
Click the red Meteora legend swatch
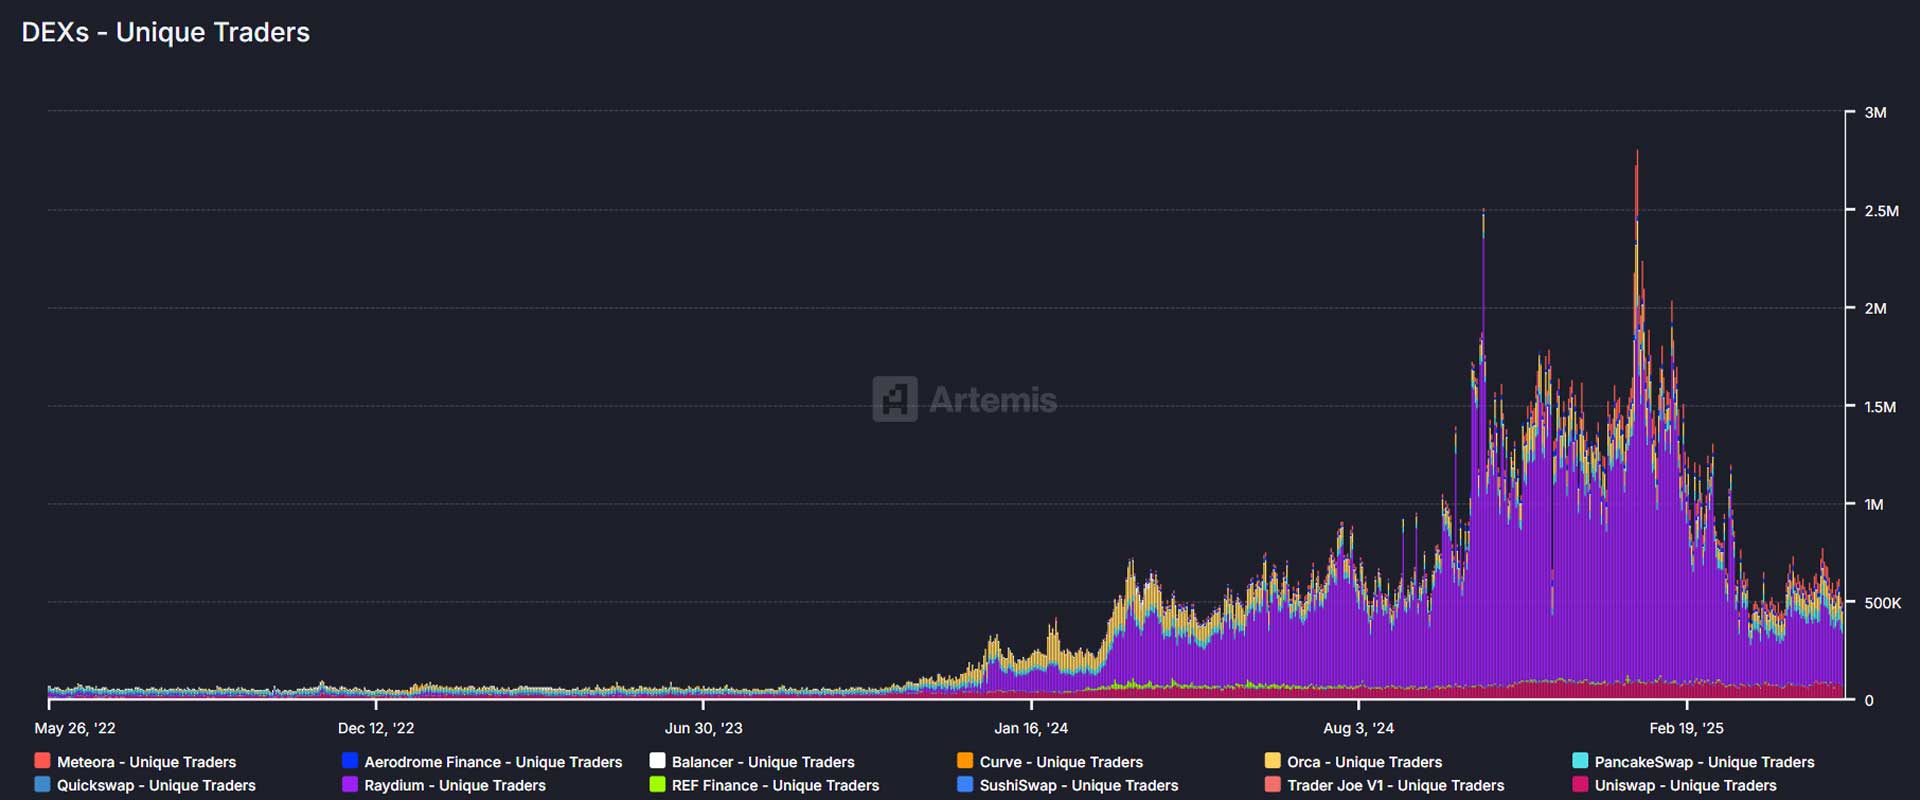[x=42, y=761]
